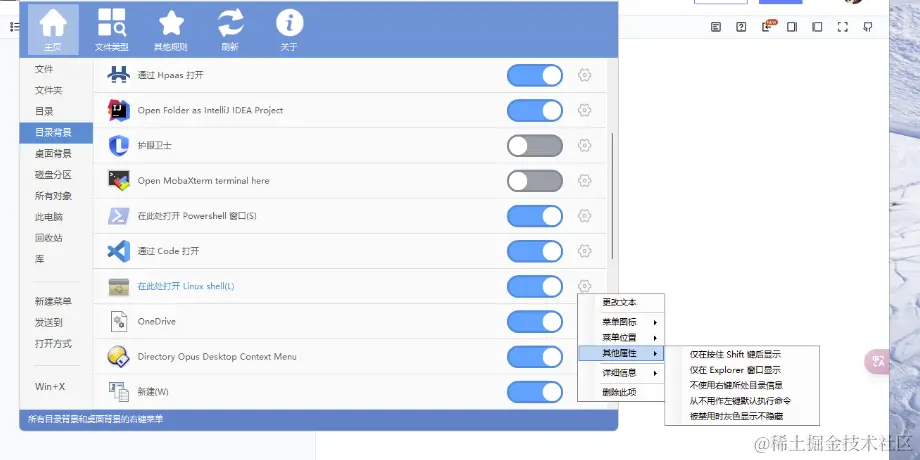Screen dimensions: 920x460
Task: Open settings gear for 通过 Code 打开 row
Action: (x=584, y=251)
